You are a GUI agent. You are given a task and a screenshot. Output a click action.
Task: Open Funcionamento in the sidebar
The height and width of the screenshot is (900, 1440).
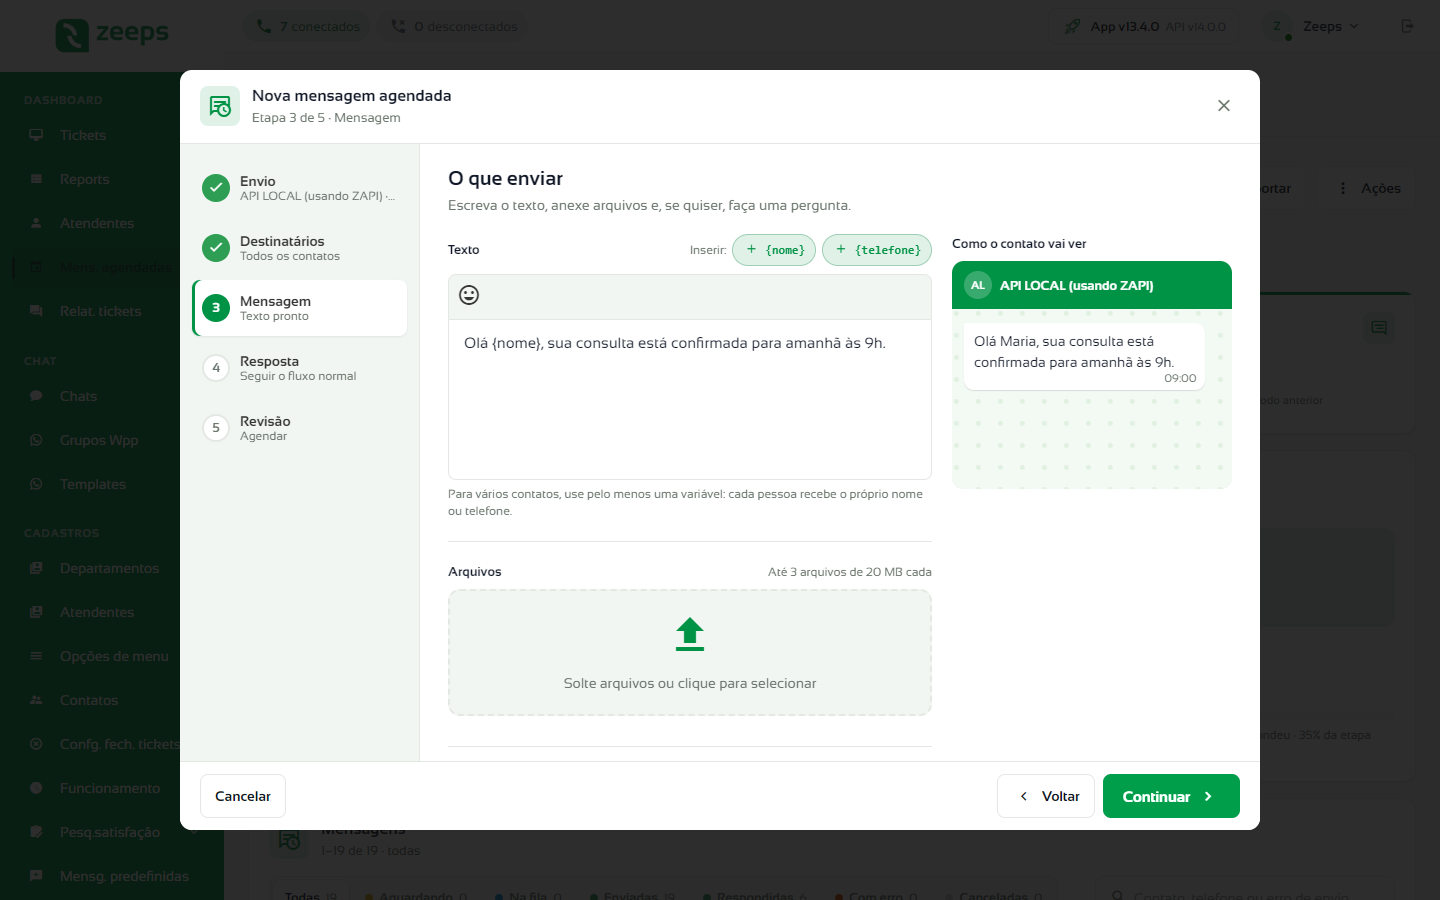click(x=110, y=788)
